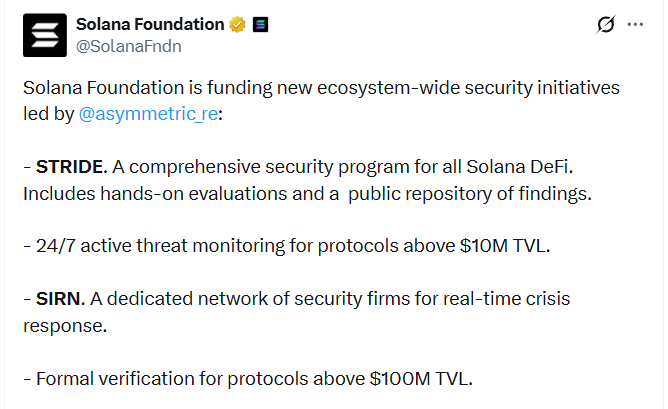Click the "public repository of findings" text

(481, 193)
